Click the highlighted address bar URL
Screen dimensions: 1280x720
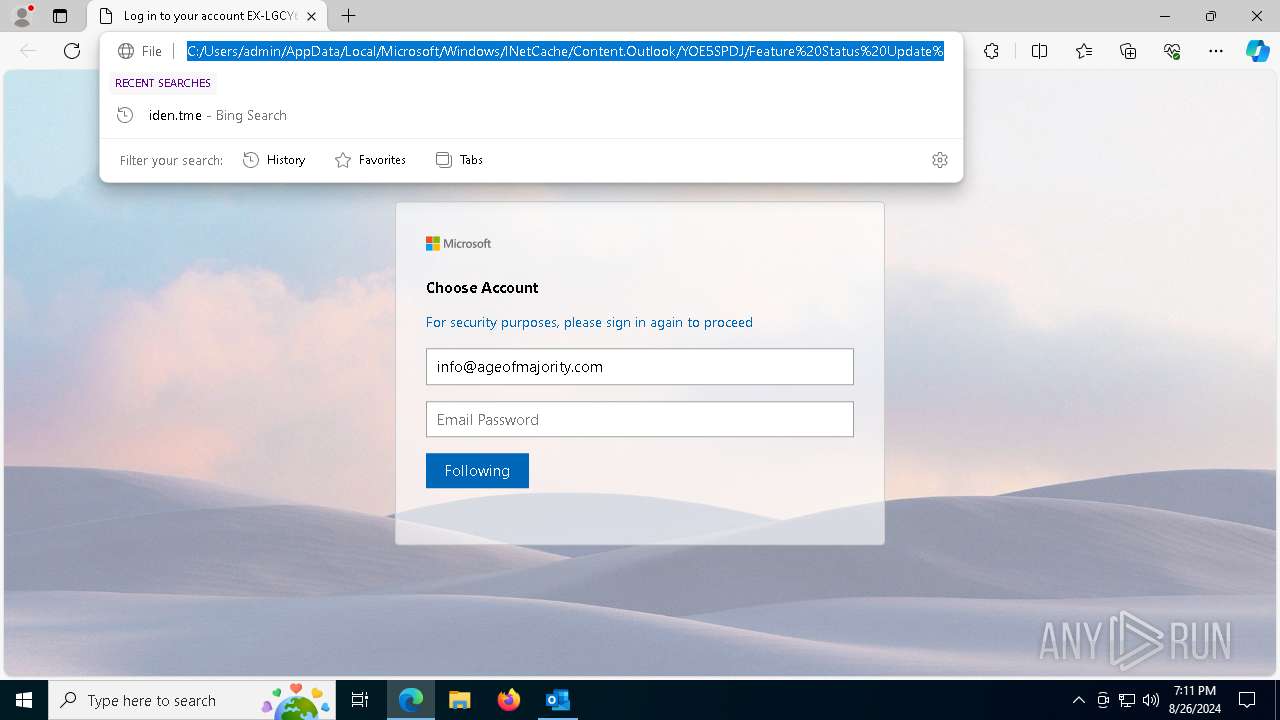click(x=565, y=51)
